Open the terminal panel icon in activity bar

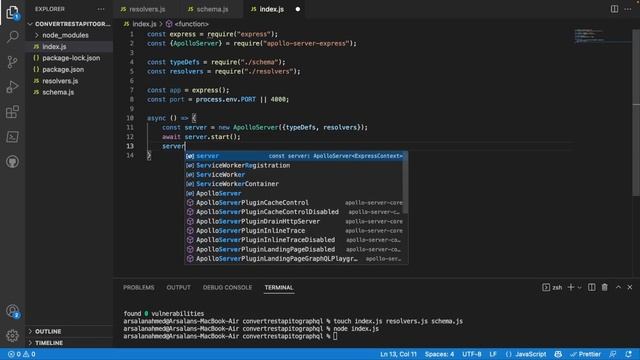(x=13, y=137)
